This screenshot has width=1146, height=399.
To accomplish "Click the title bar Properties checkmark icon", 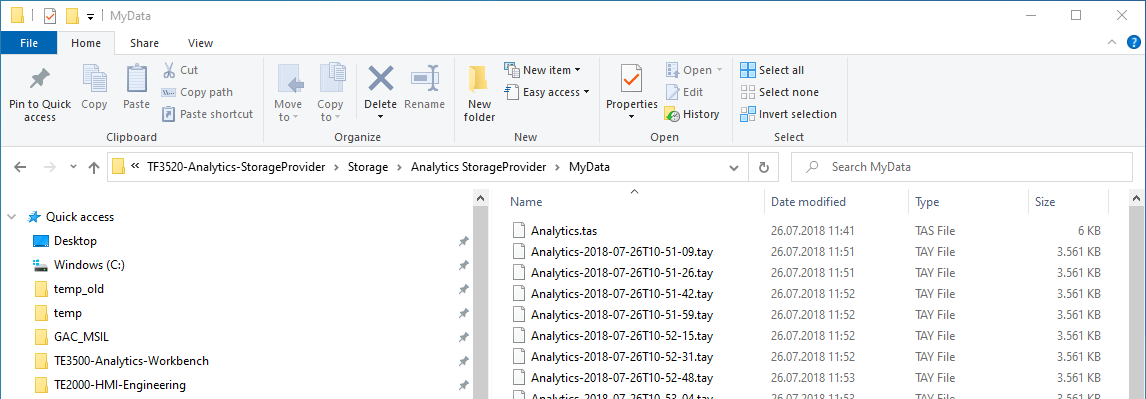I will [50, 15].
